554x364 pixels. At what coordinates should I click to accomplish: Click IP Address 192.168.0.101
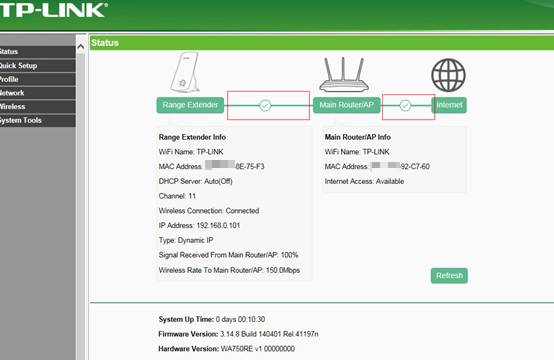coord(199,225)
